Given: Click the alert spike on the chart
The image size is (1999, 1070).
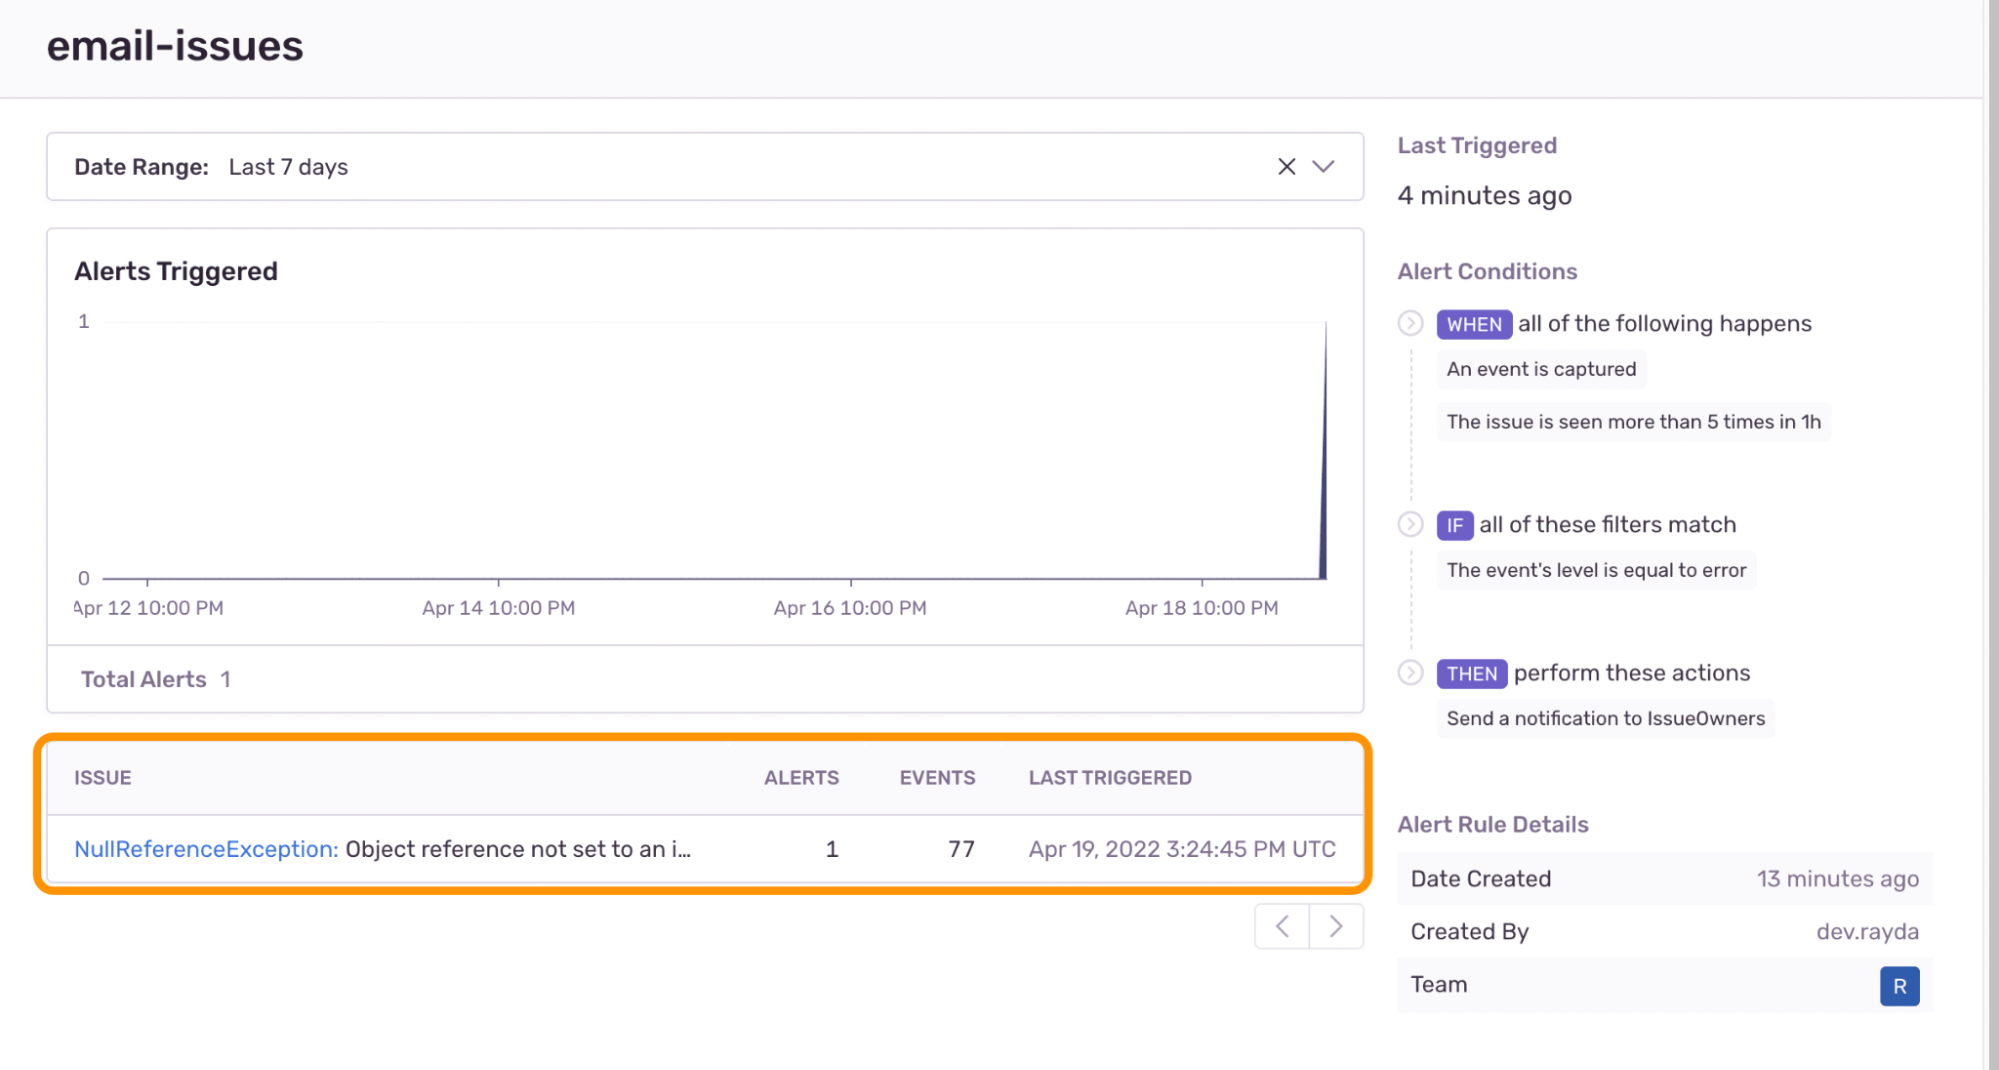Looking at the screenshot, I should pyautogui.click(x=1324, y=450).
